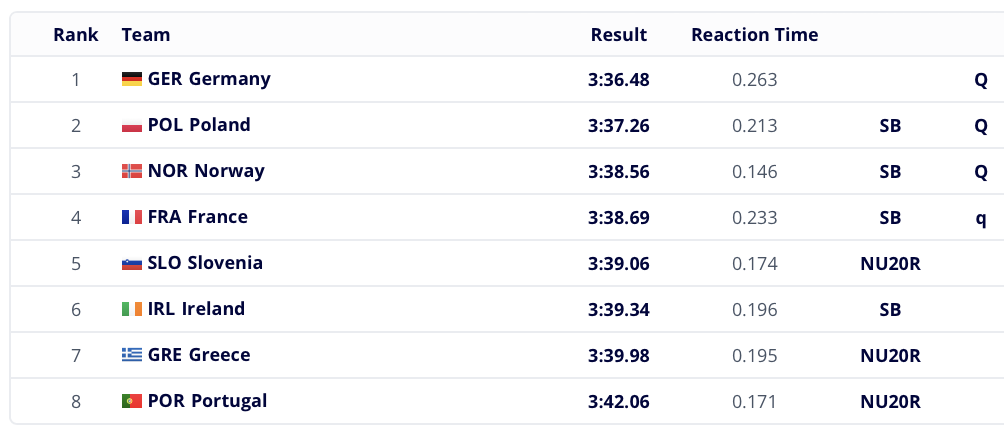Open the GER Germany team link
1004x434 pixels.
(x=209, y=79)
